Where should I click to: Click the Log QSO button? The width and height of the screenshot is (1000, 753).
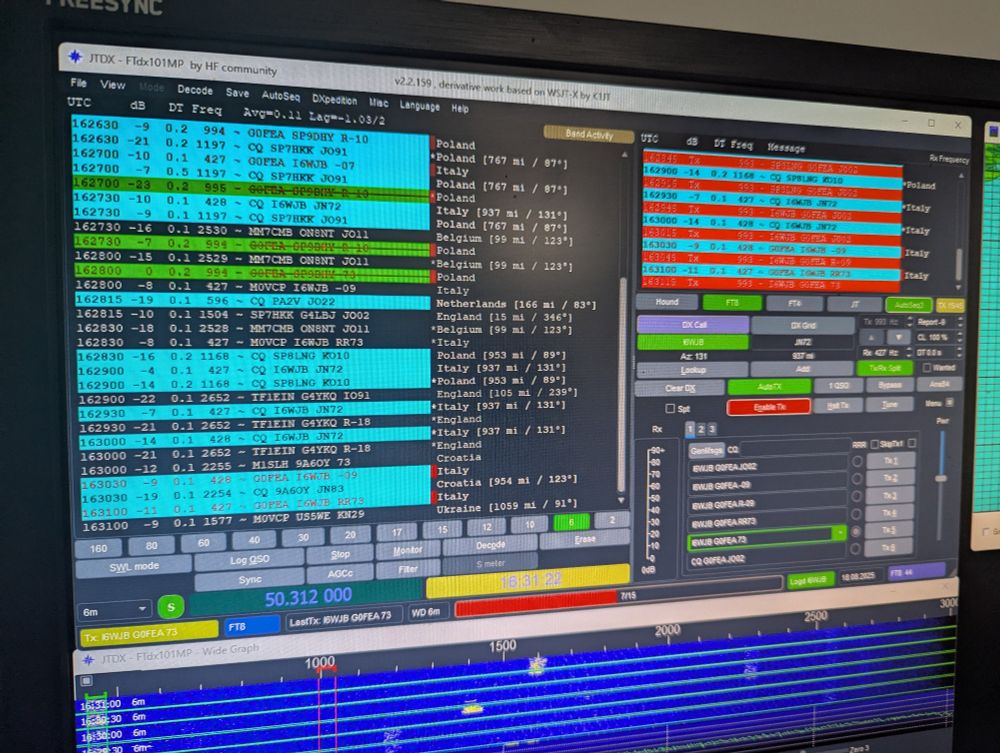pos(249,560)
